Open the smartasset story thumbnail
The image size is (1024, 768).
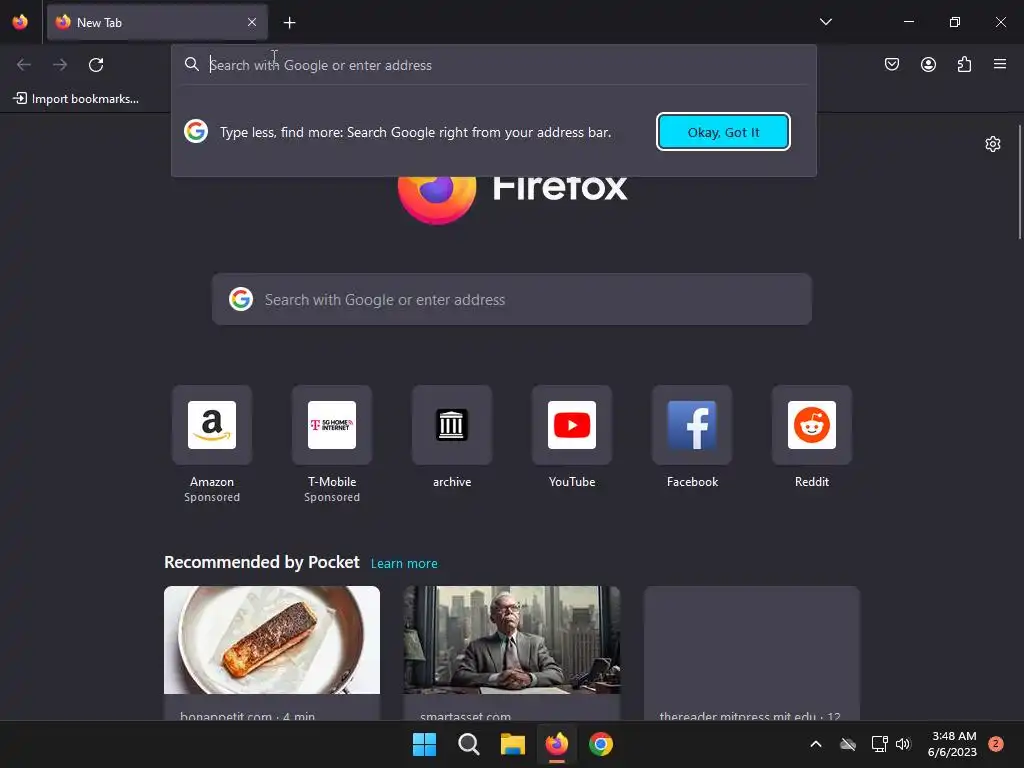pyautogui.click(x=511, y=640)
